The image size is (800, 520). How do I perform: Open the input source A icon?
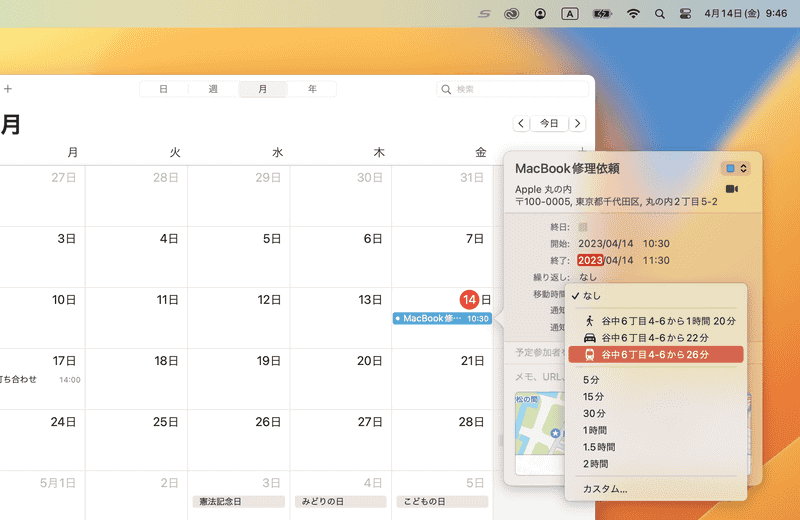570,14
